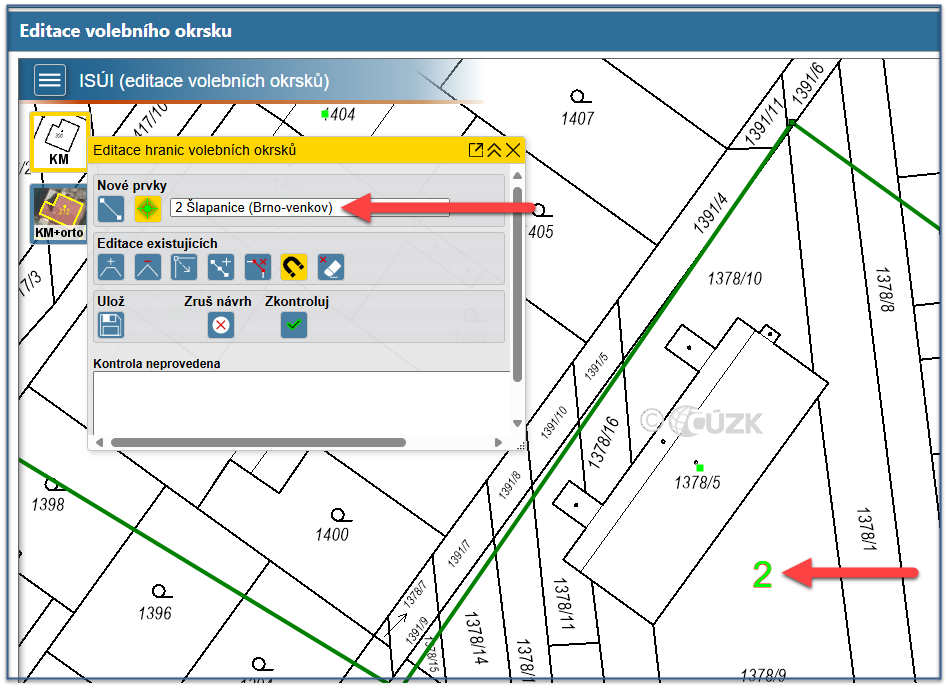Click the remove vertex tool
948x688 pixels.
coord(148,267)
